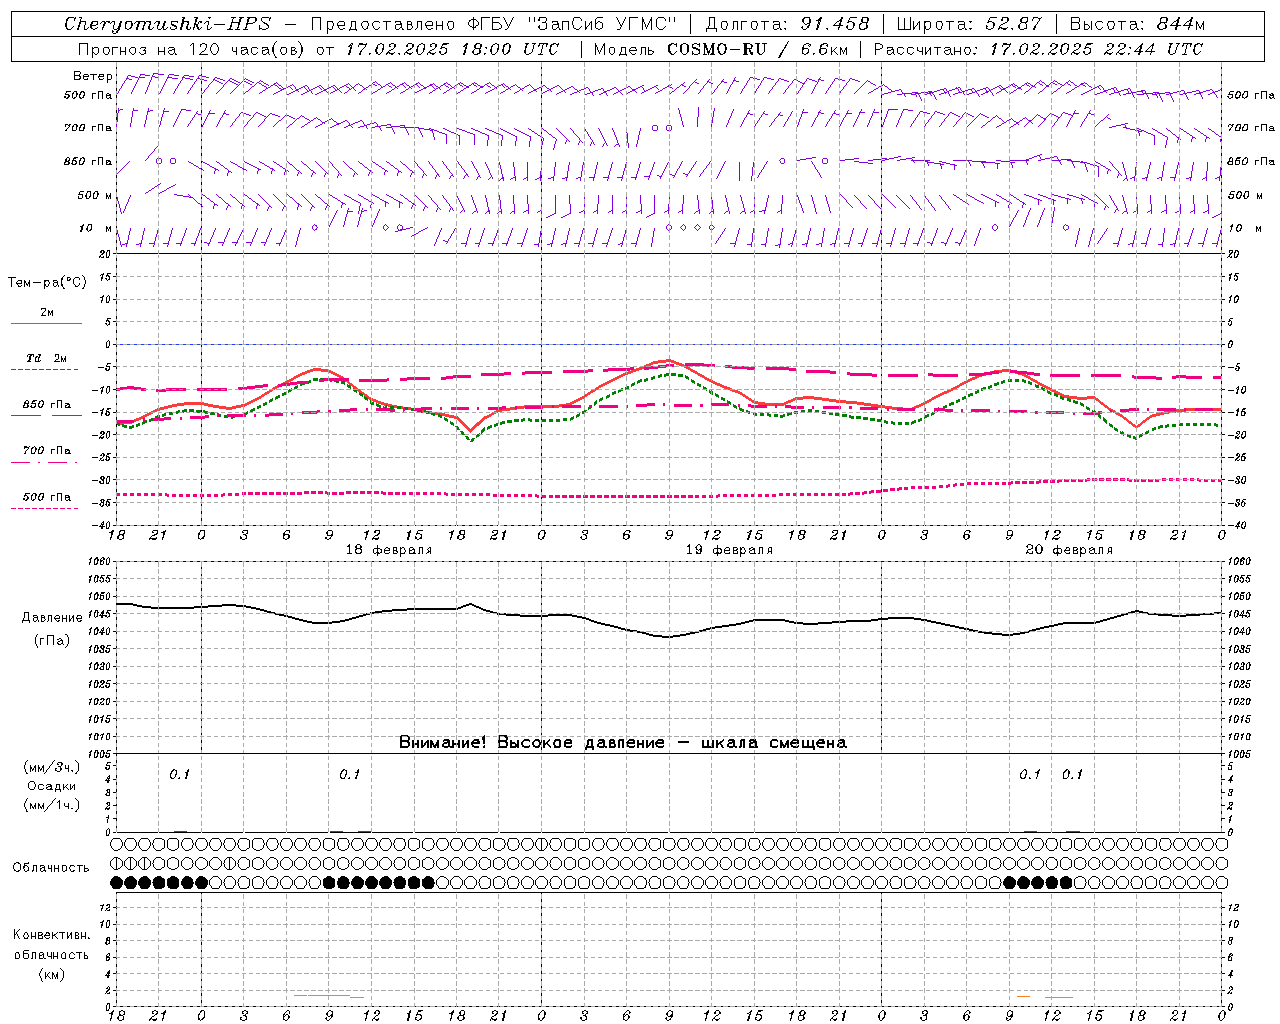Click the '18 февраля' date label
Screen dimensions: 1280x1024
coord(389,550)
